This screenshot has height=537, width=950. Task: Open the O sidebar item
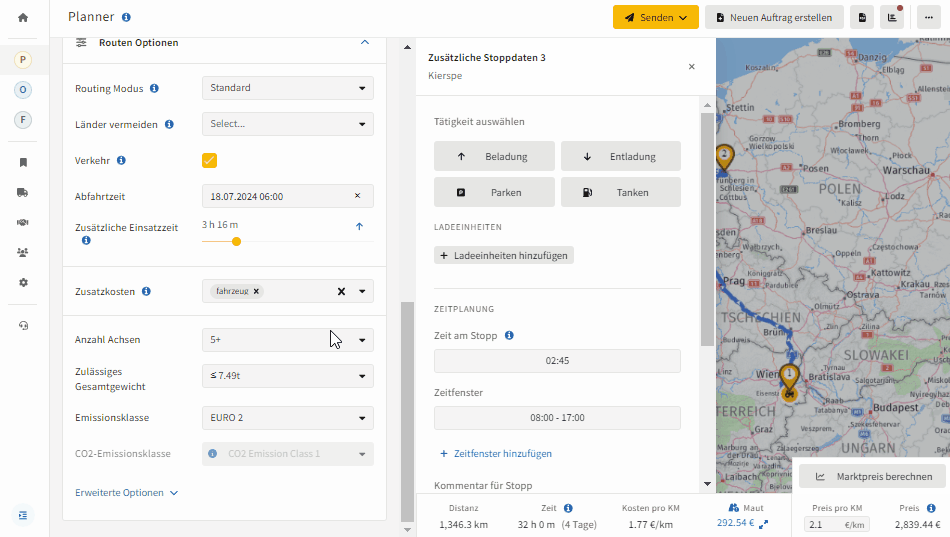pyautogui.click(x=23, y=90)
